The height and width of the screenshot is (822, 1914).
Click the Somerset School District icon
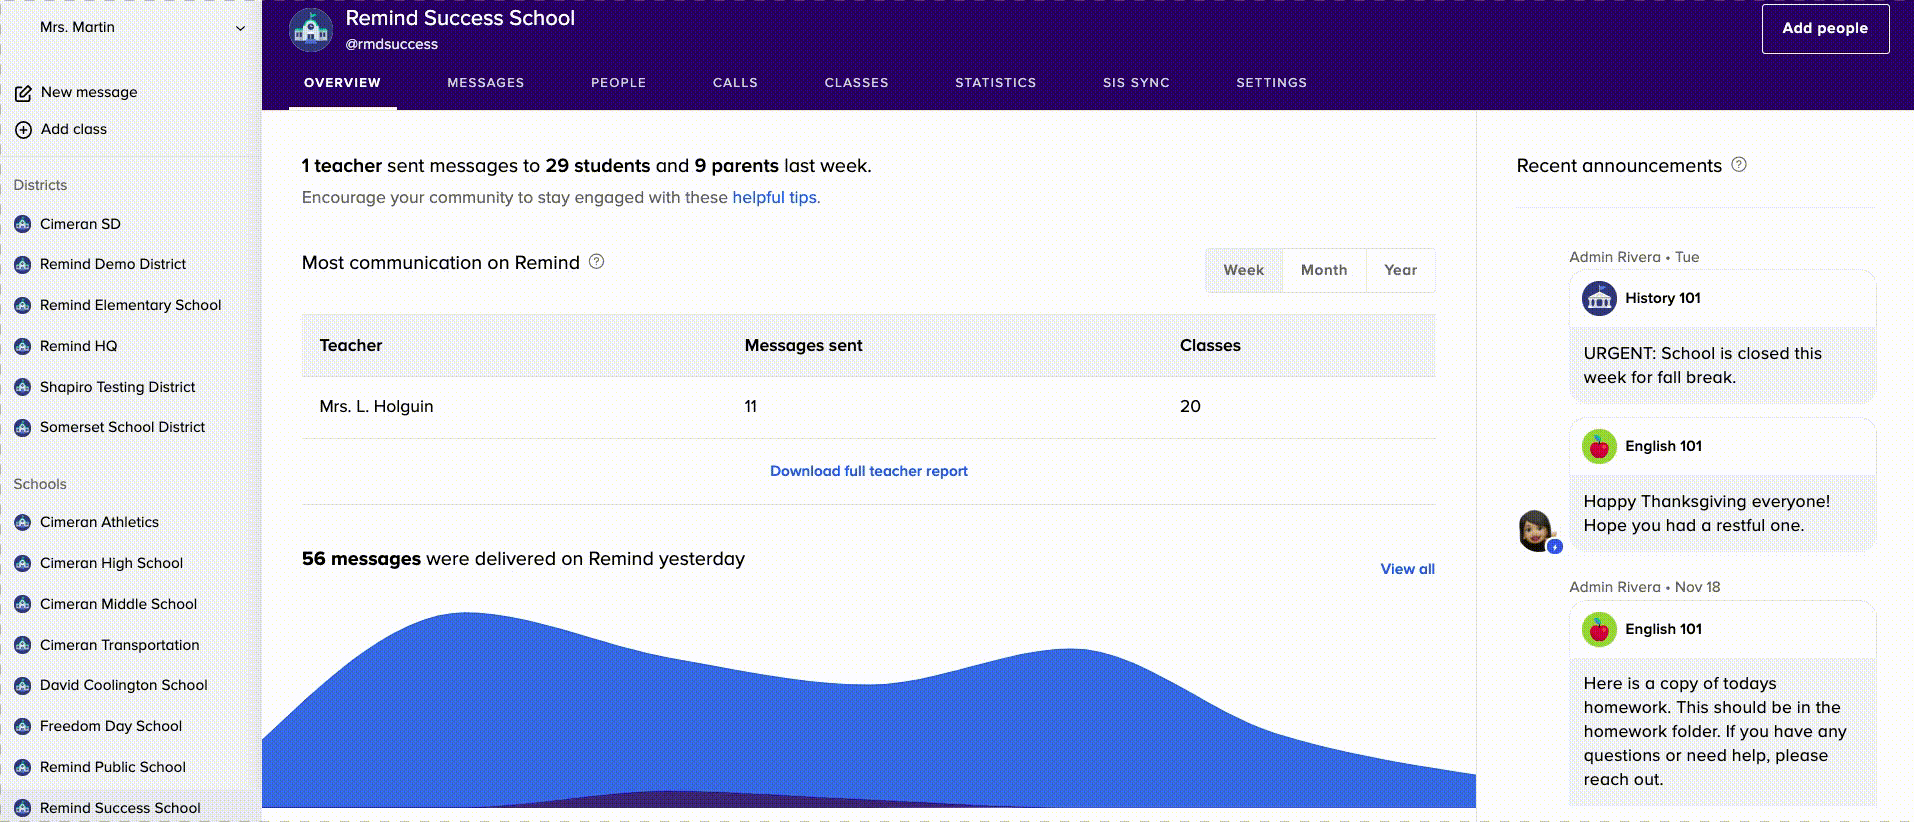[x=22, y=428]
